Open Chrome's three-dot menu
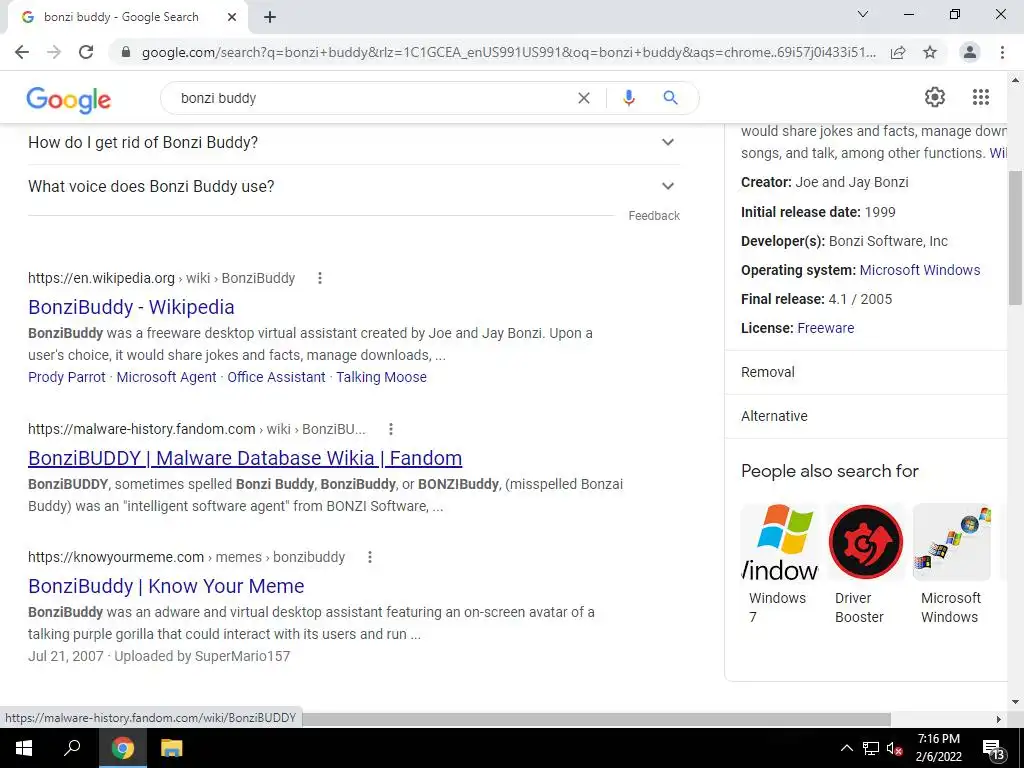The image size is (1024, 768). 1002,52
